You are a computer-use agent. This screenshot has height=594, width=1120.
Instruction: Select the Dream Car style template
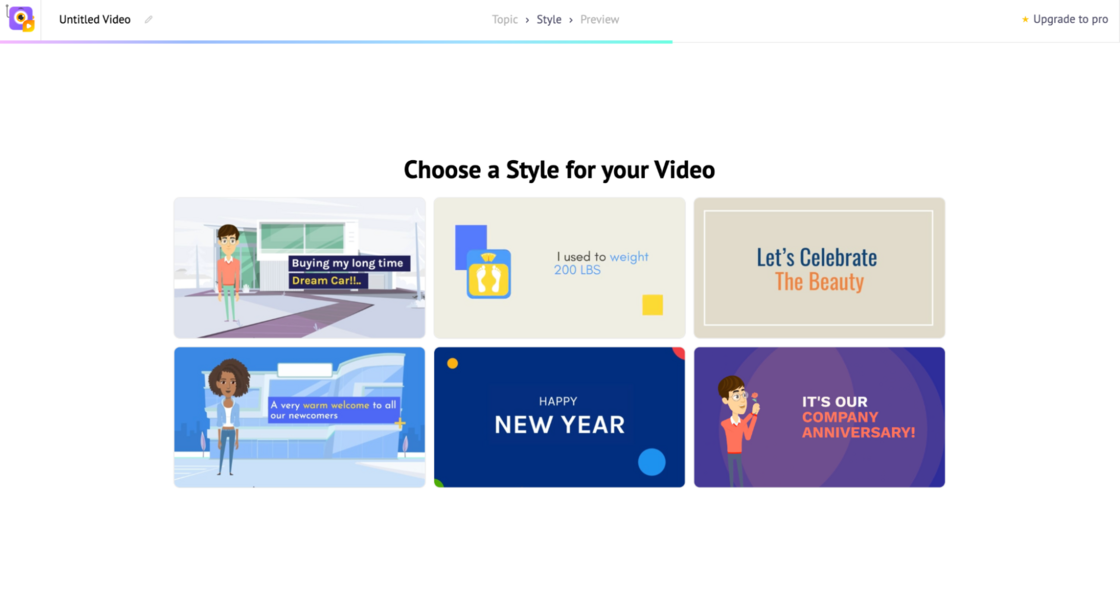pyautogui.click(x=299, y=267)
